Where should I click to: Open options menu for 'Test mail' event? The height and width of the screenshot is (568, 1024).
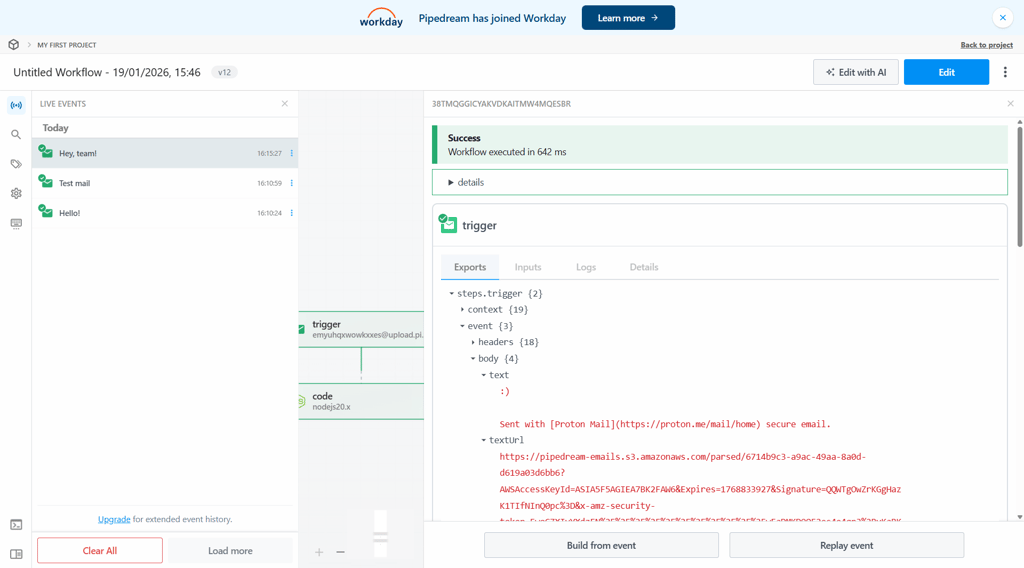pos(291,183)
